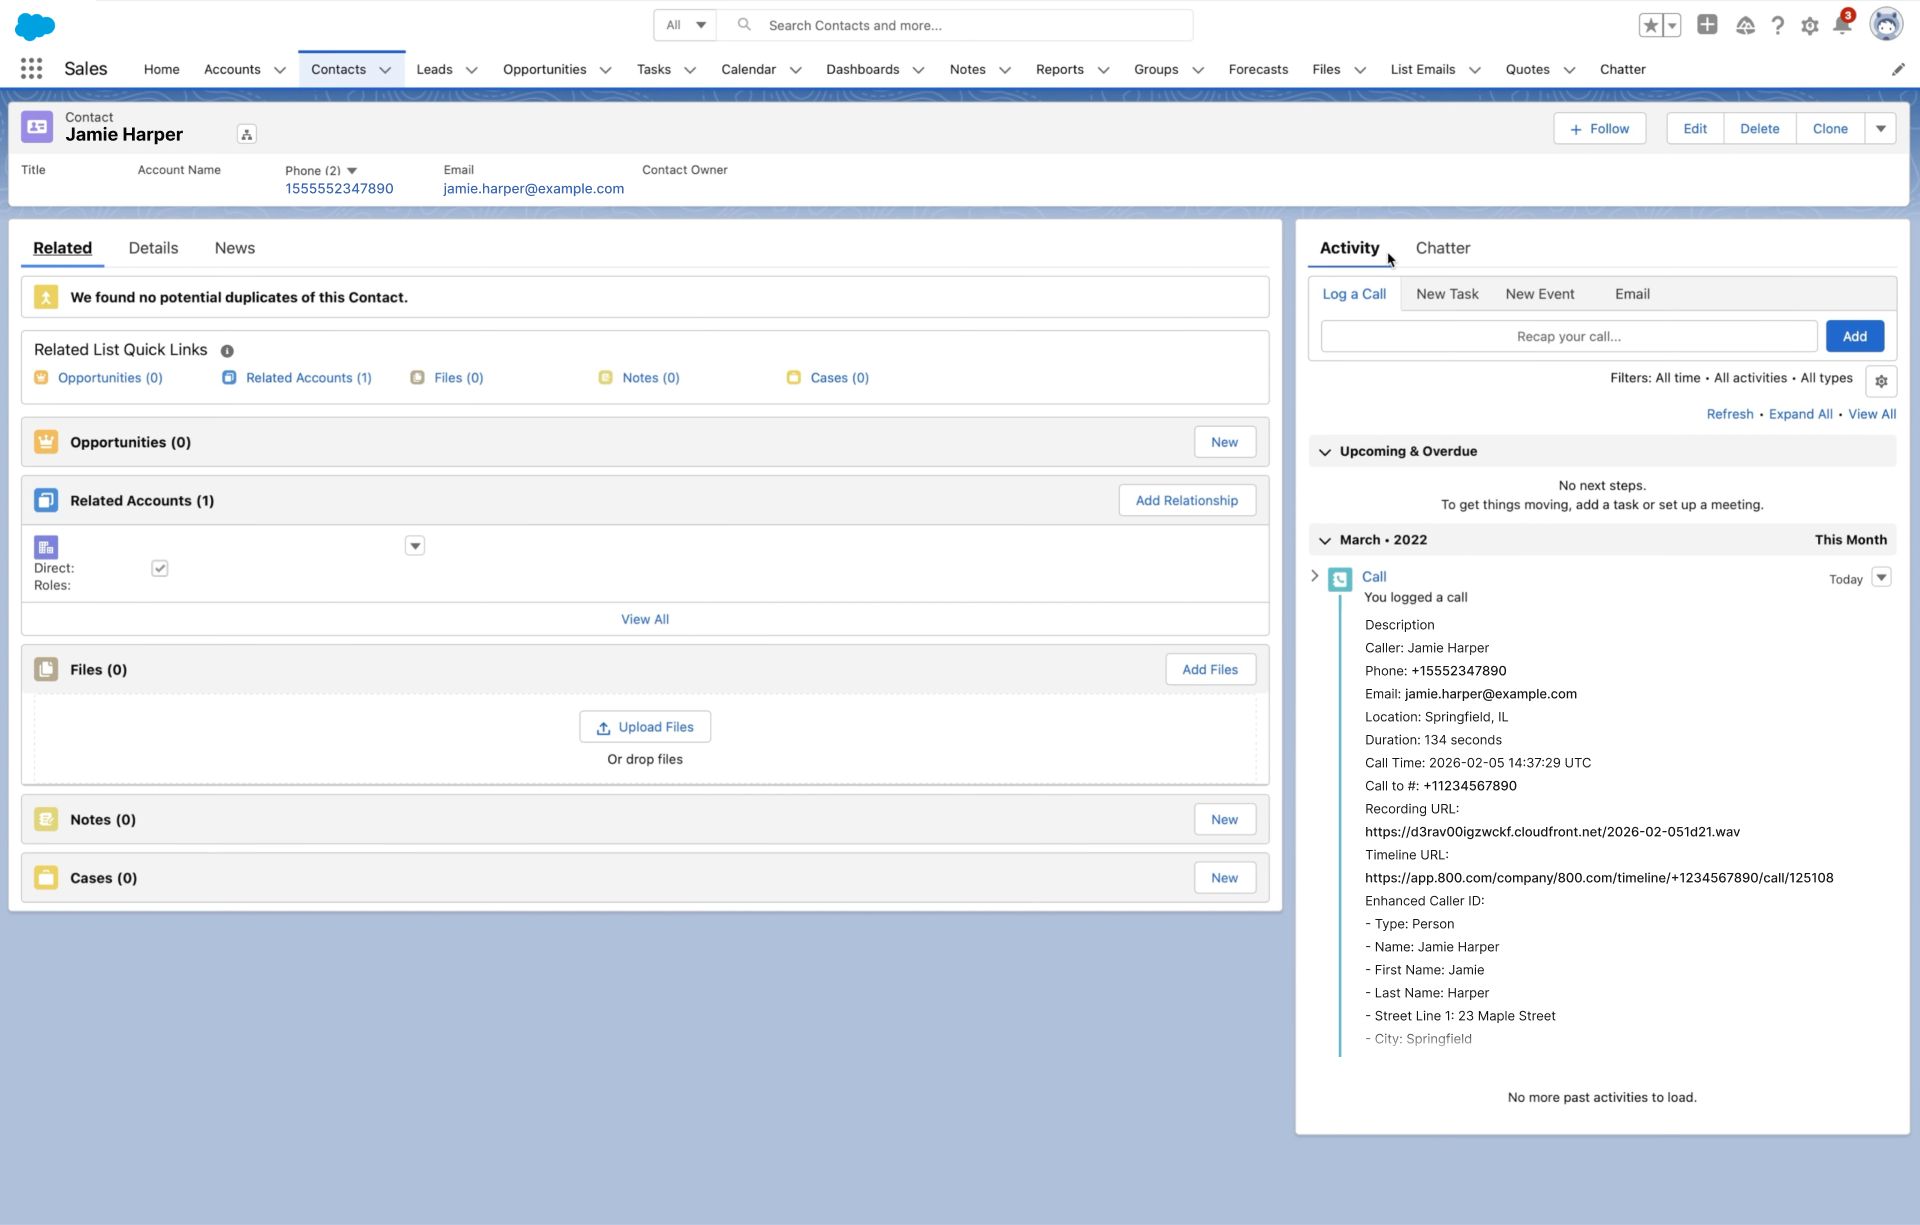Click the Follow button
This screenshot has width=1920, height=1225.
point(1600,128)
